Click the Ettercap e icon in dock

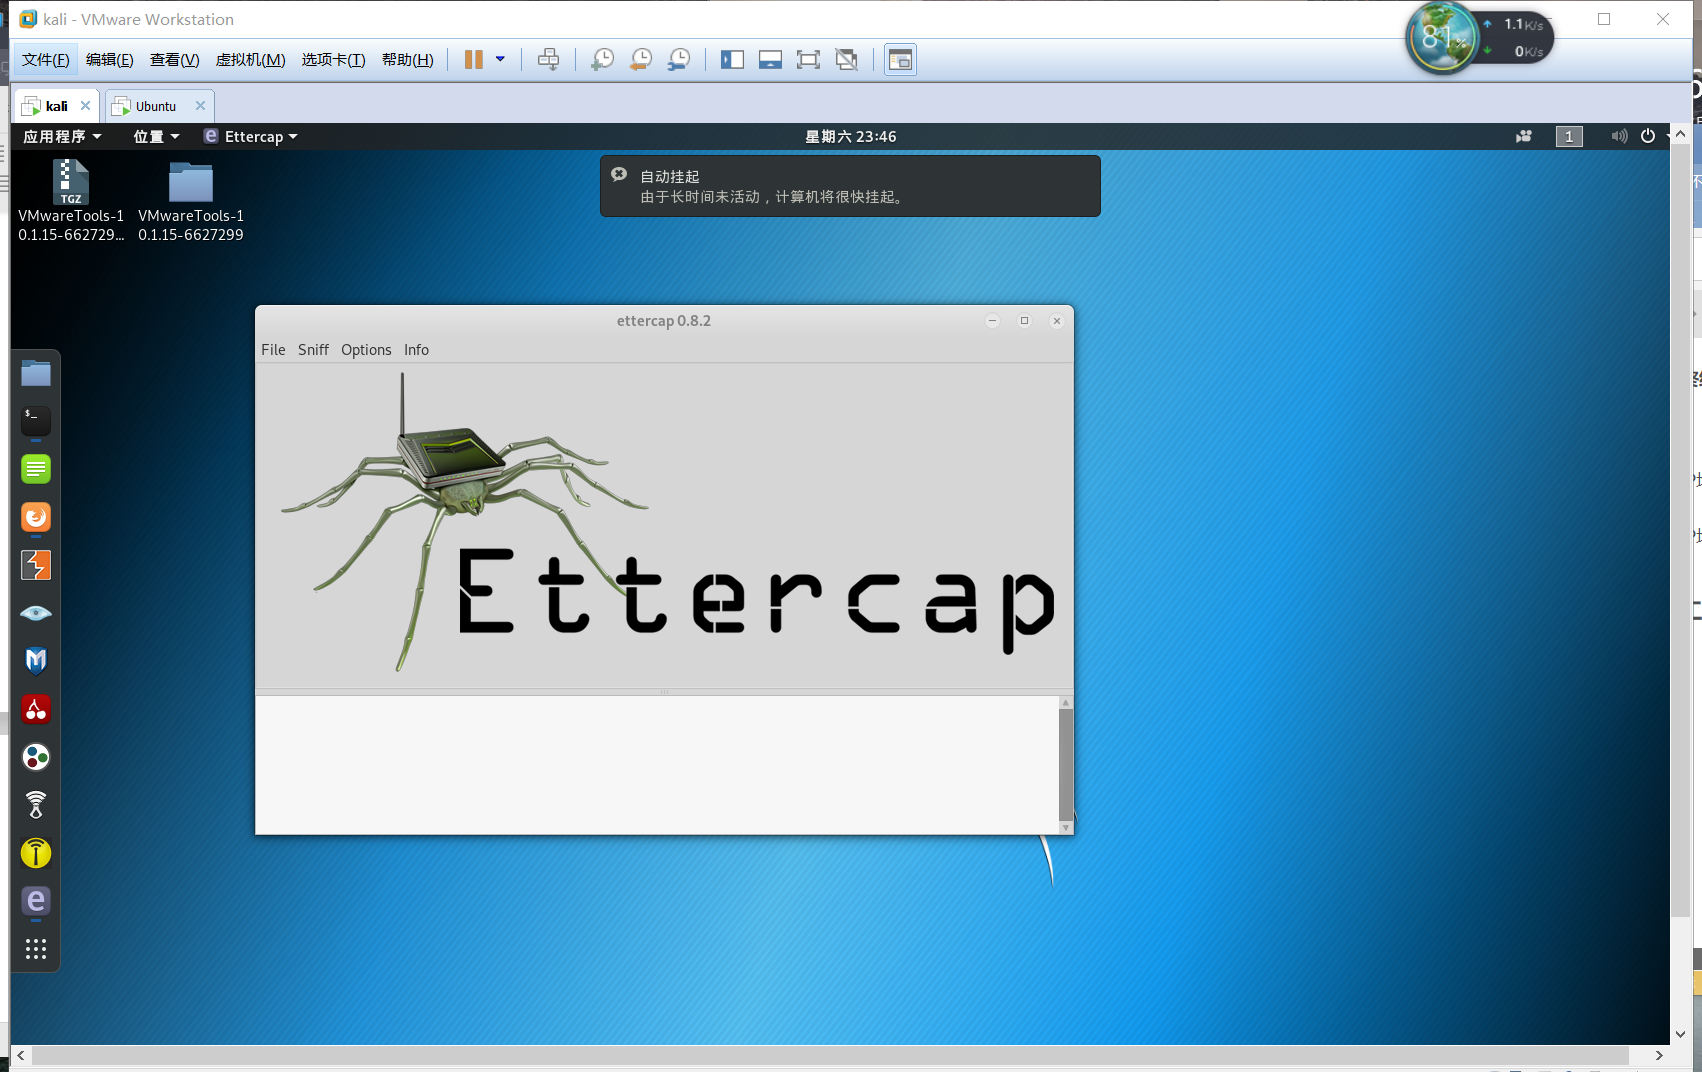pos(36,901)
